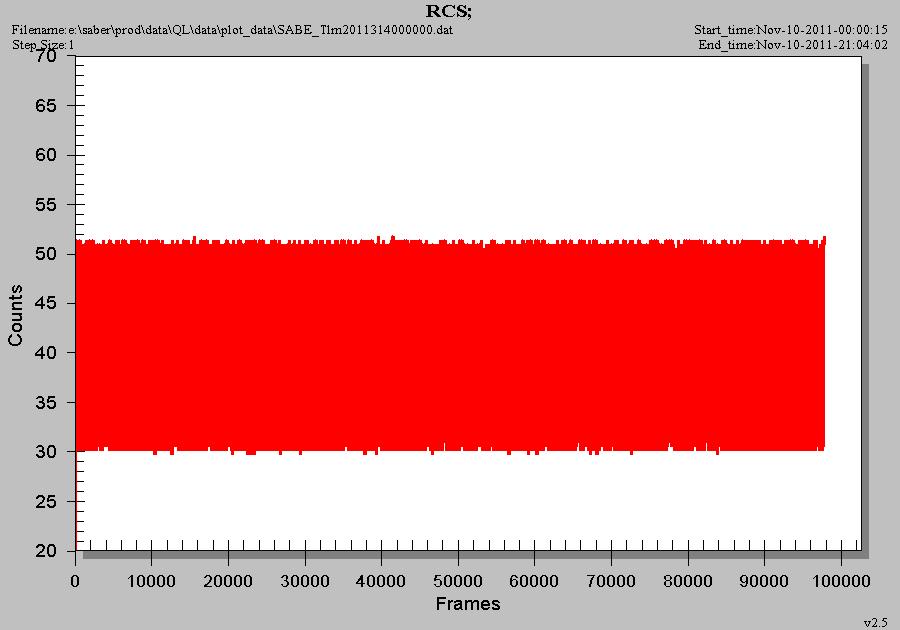900x630 pixels.
Task: Click the Start_time Nov-10-2011-00:00:15 text
Action: tap(790, 30)
